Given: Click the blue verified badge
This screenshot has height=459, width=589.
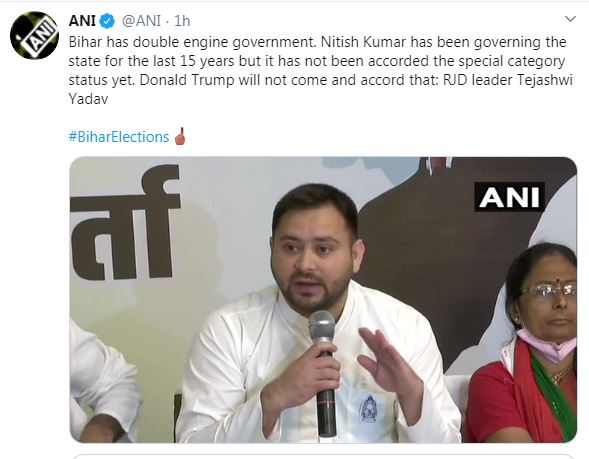Looking at the screenshot, I should 107,21.
